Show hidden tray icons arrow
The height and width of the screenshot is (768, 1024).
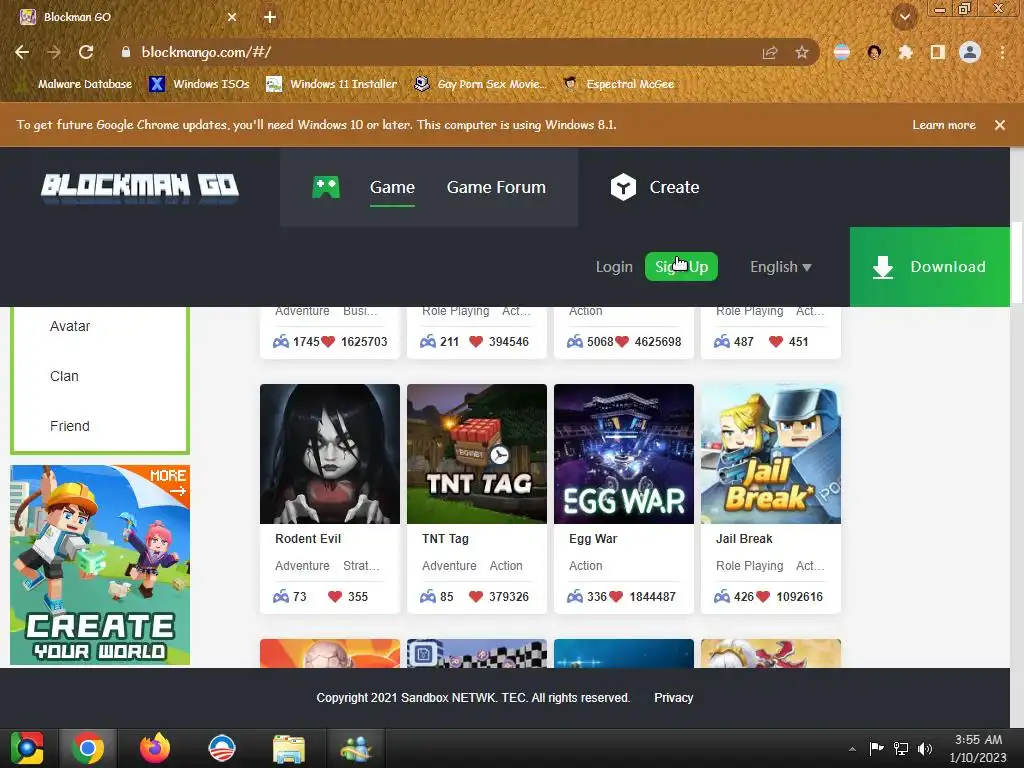(852, 749)
